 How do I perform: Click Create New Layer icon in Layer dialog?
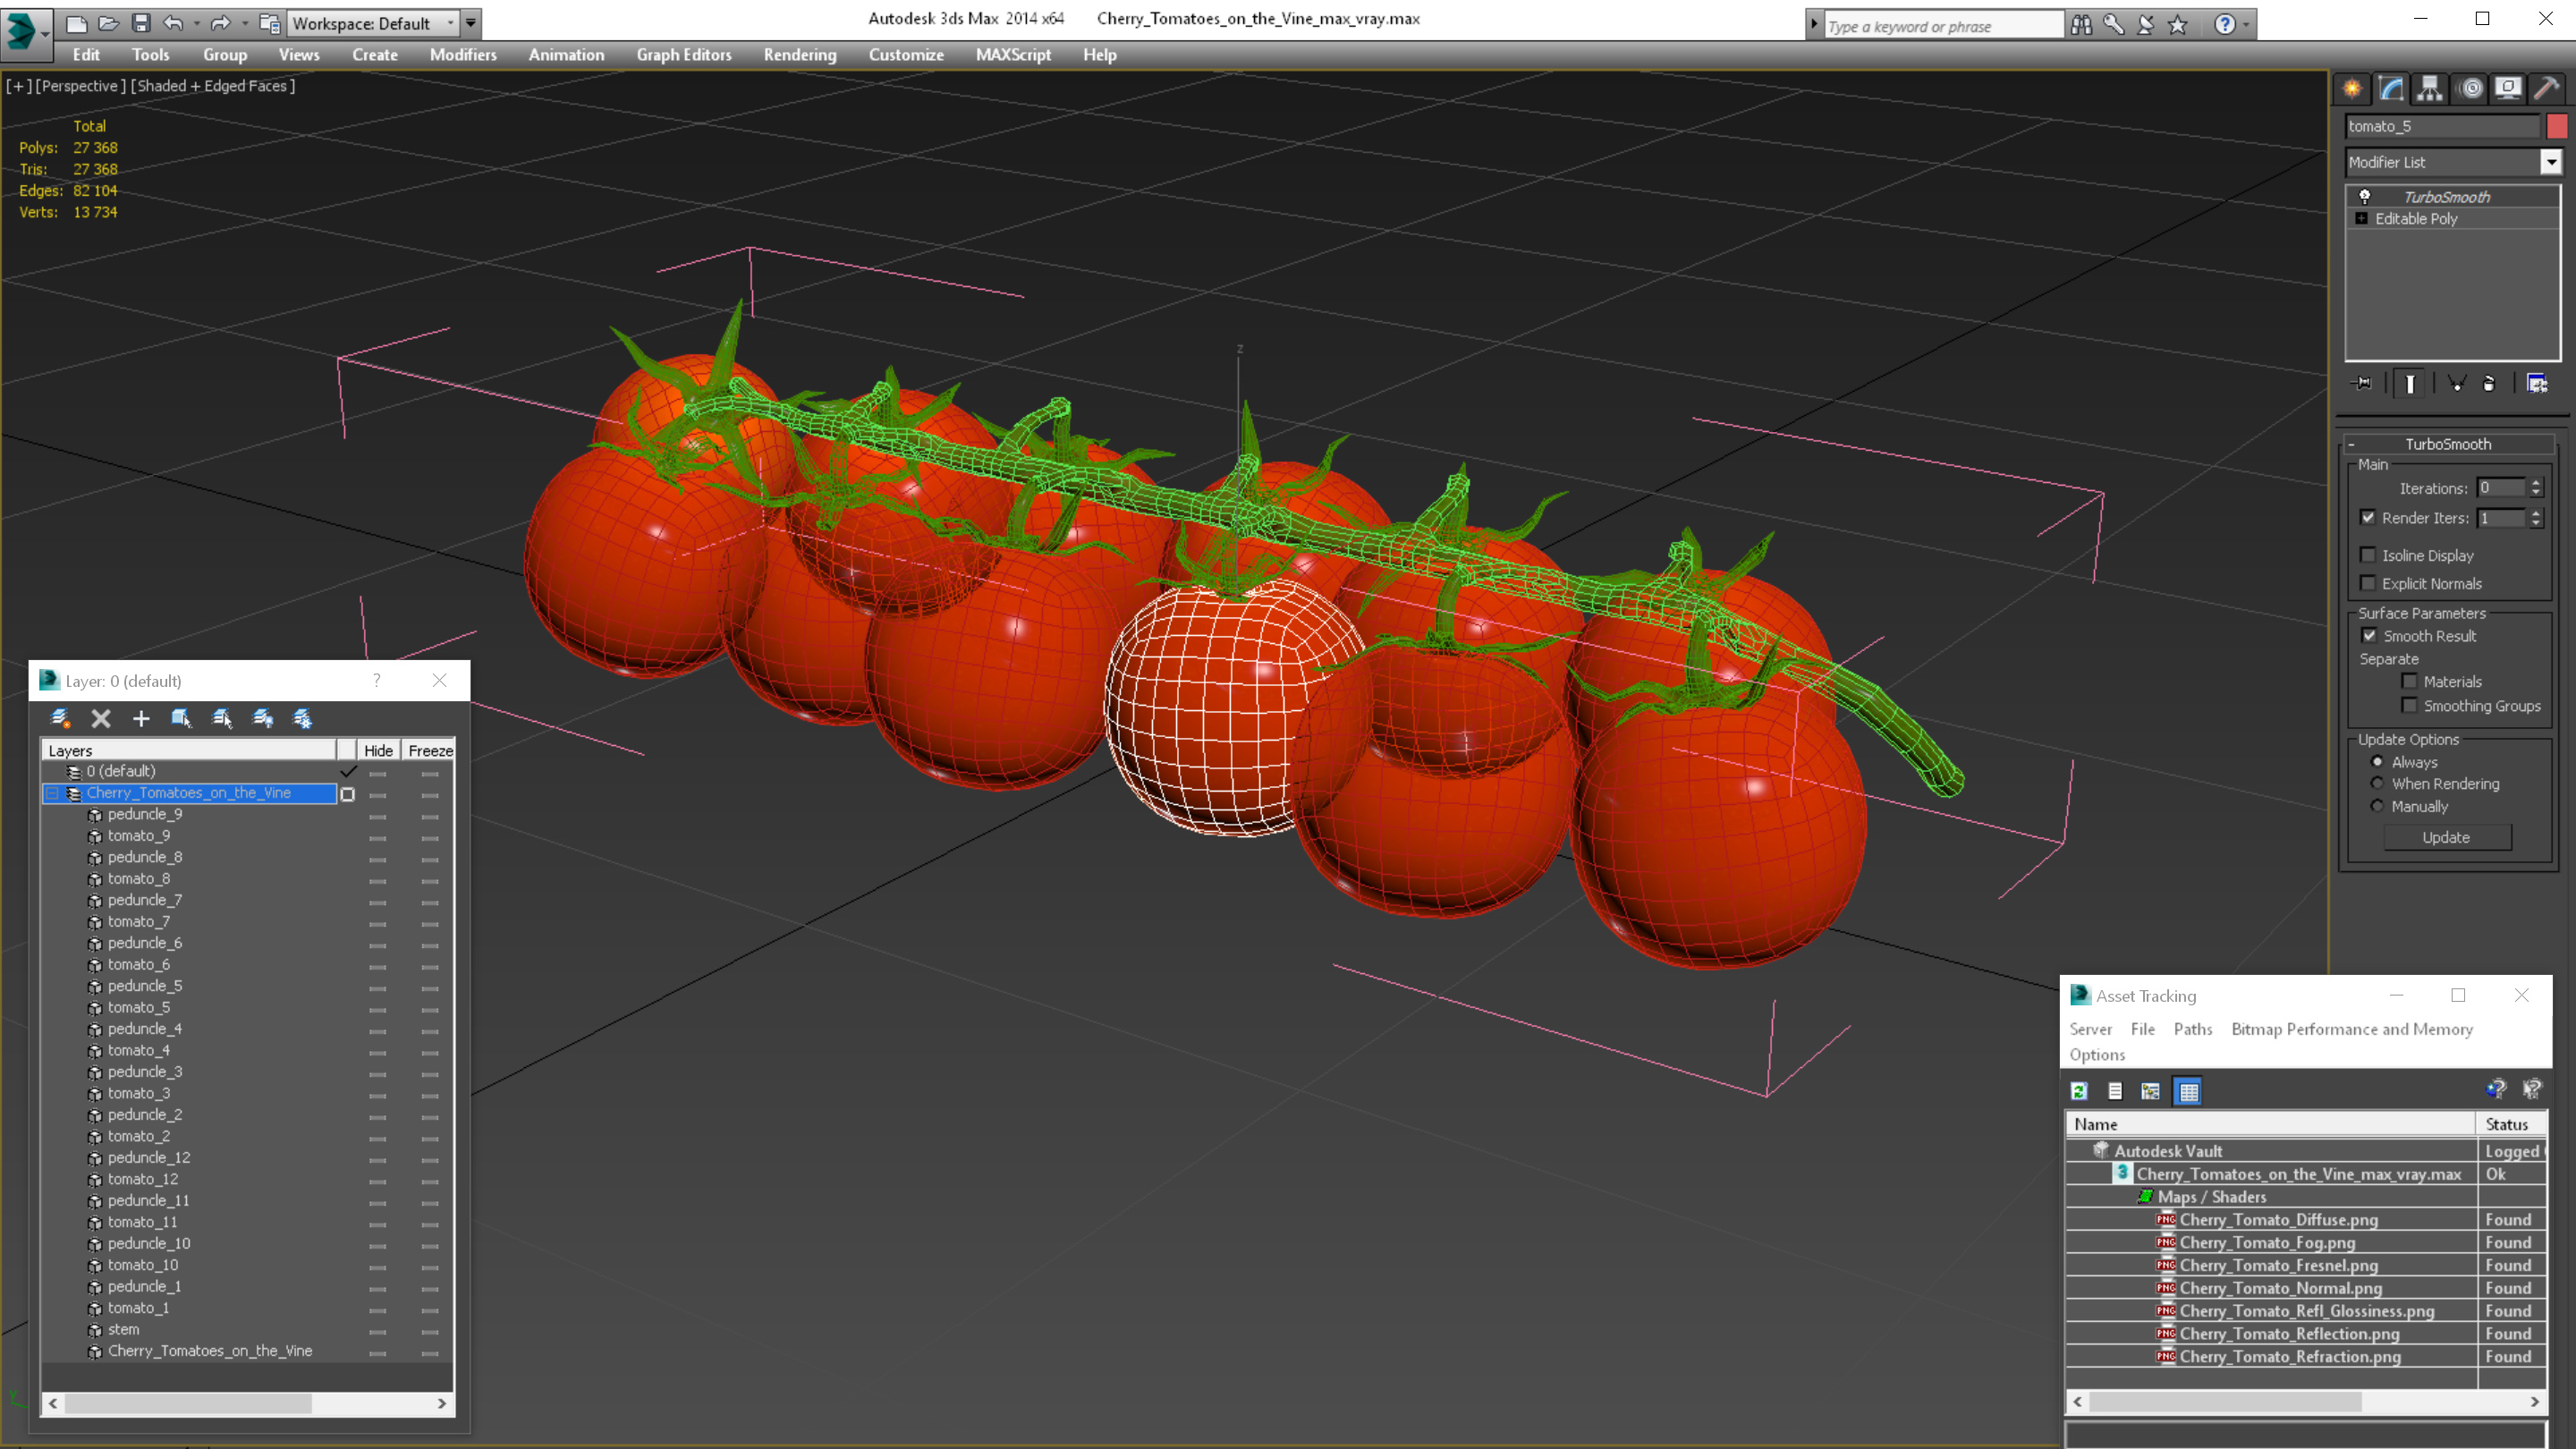[60, 718]
